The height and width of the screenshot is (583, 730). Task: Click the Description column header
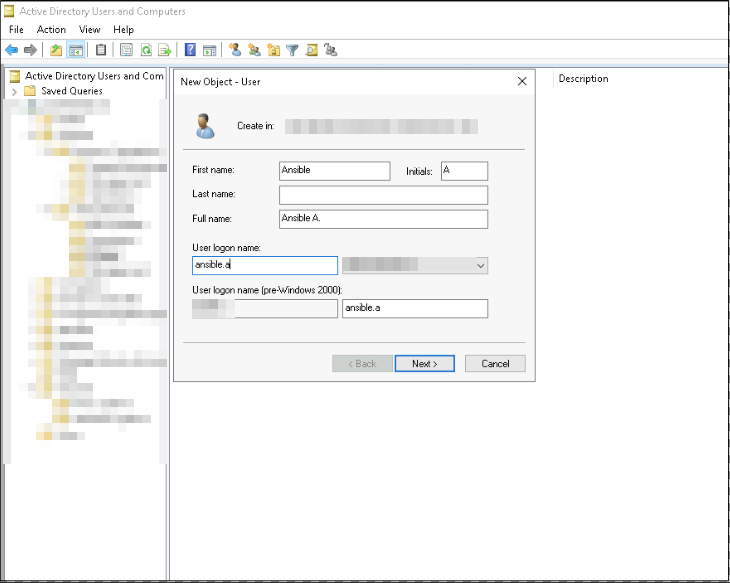pyautogui.click(x=583, y=79)
